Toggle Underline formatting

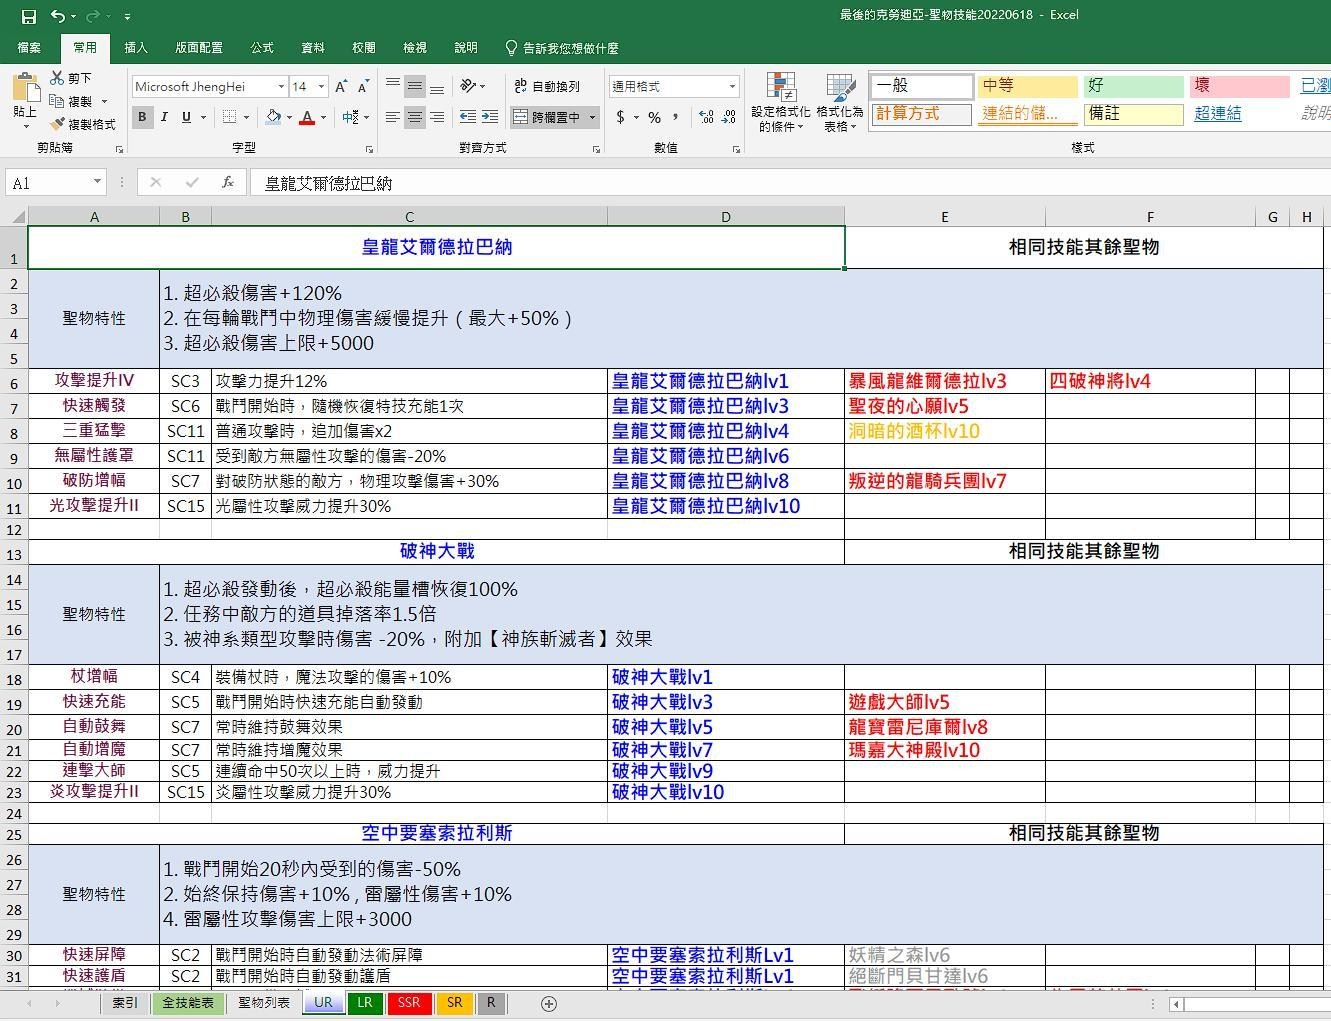click(x=185, y=117)
